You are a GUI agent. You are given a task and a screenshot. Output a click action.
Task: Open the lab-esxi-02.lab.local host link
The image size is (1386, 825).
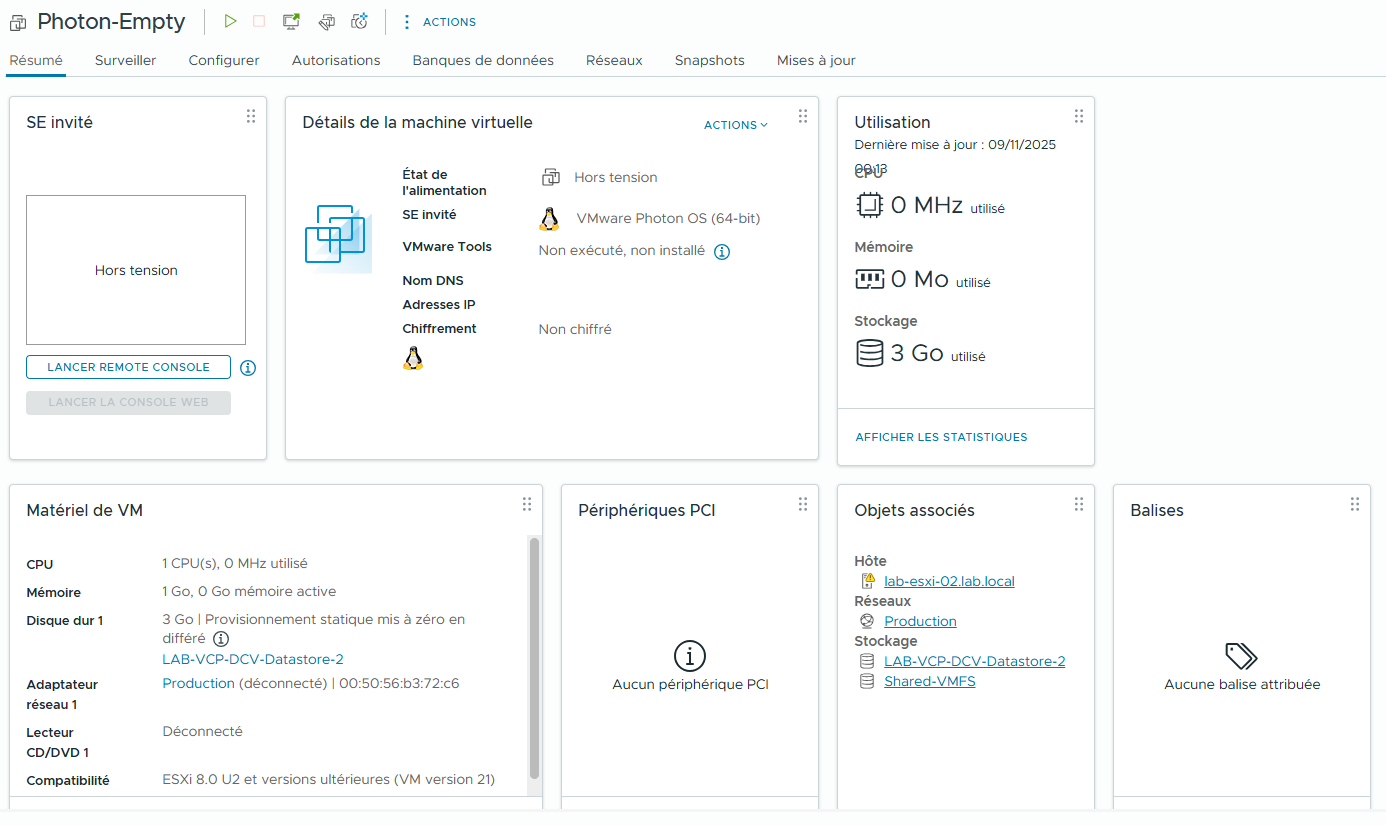tap(949, 581)
